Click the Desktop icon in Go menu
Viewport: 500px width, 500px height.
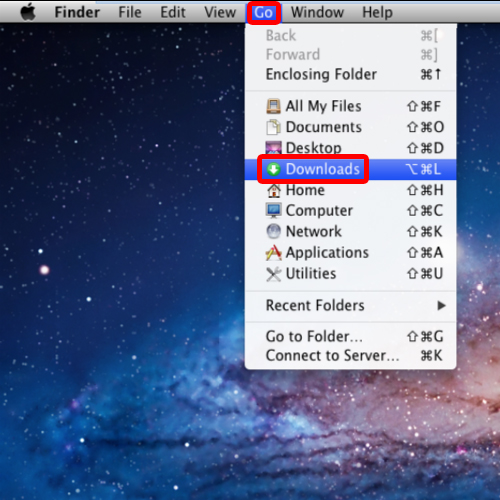273,147
